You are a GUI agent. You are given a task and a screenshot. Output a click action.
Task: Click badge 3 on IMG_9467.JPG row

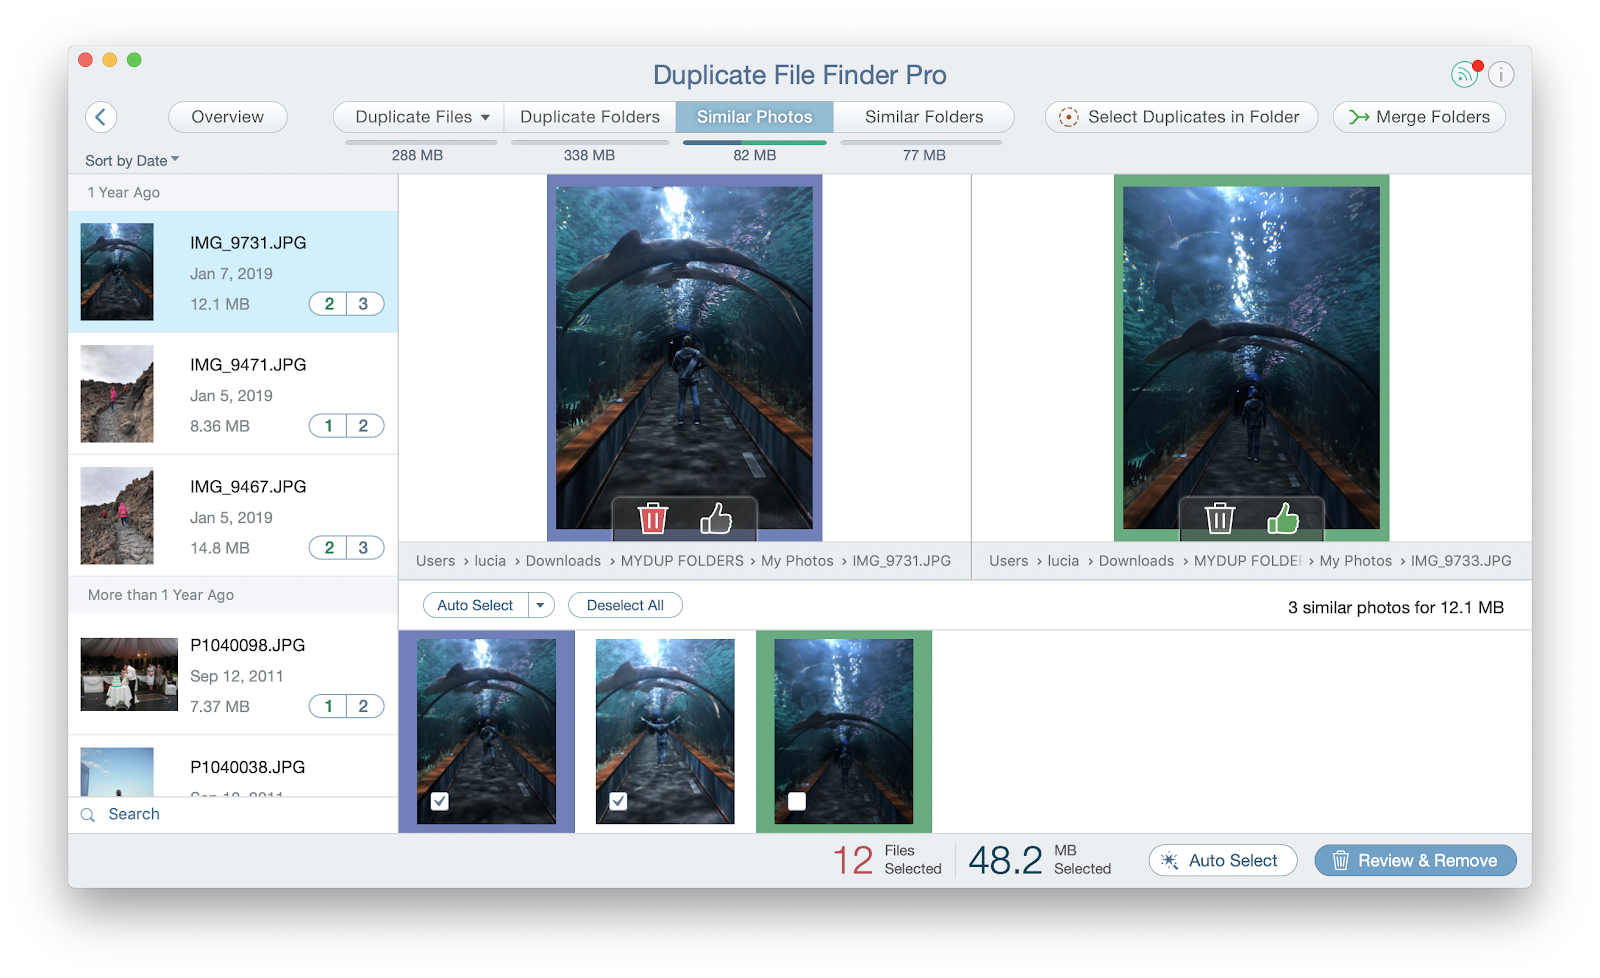(364, 548)
